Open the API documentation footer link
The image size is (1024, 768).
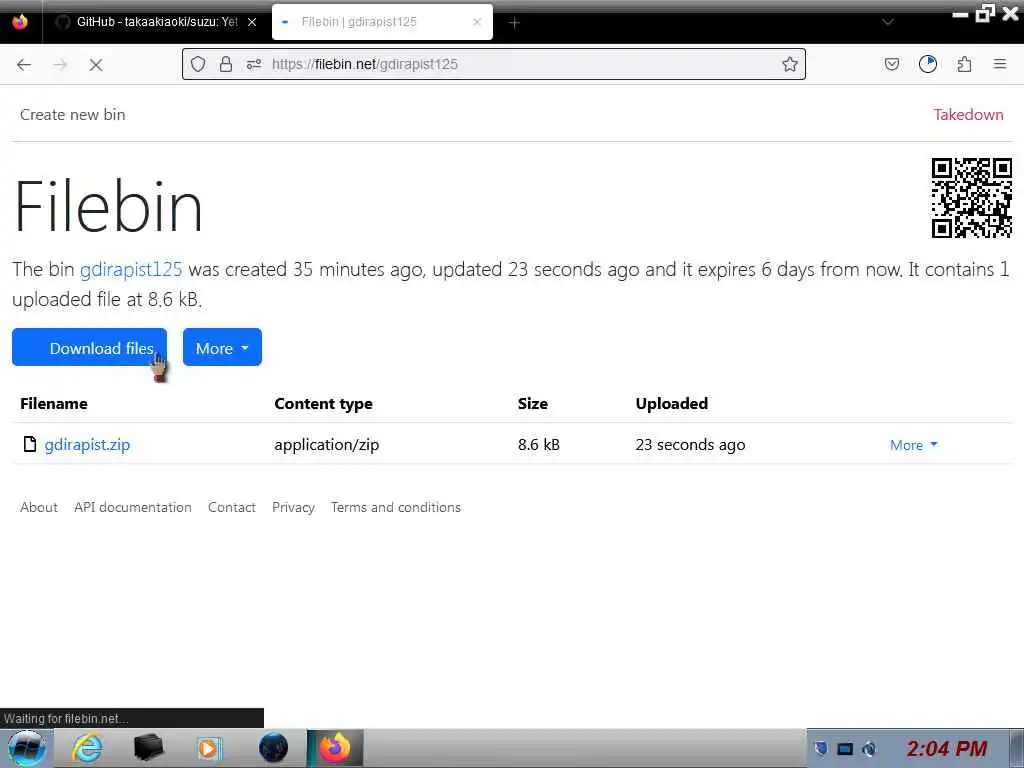133,507
